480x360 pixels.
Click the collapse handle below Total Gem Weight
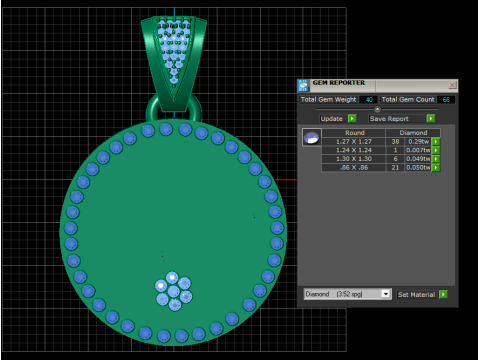[x=377, y=109]
